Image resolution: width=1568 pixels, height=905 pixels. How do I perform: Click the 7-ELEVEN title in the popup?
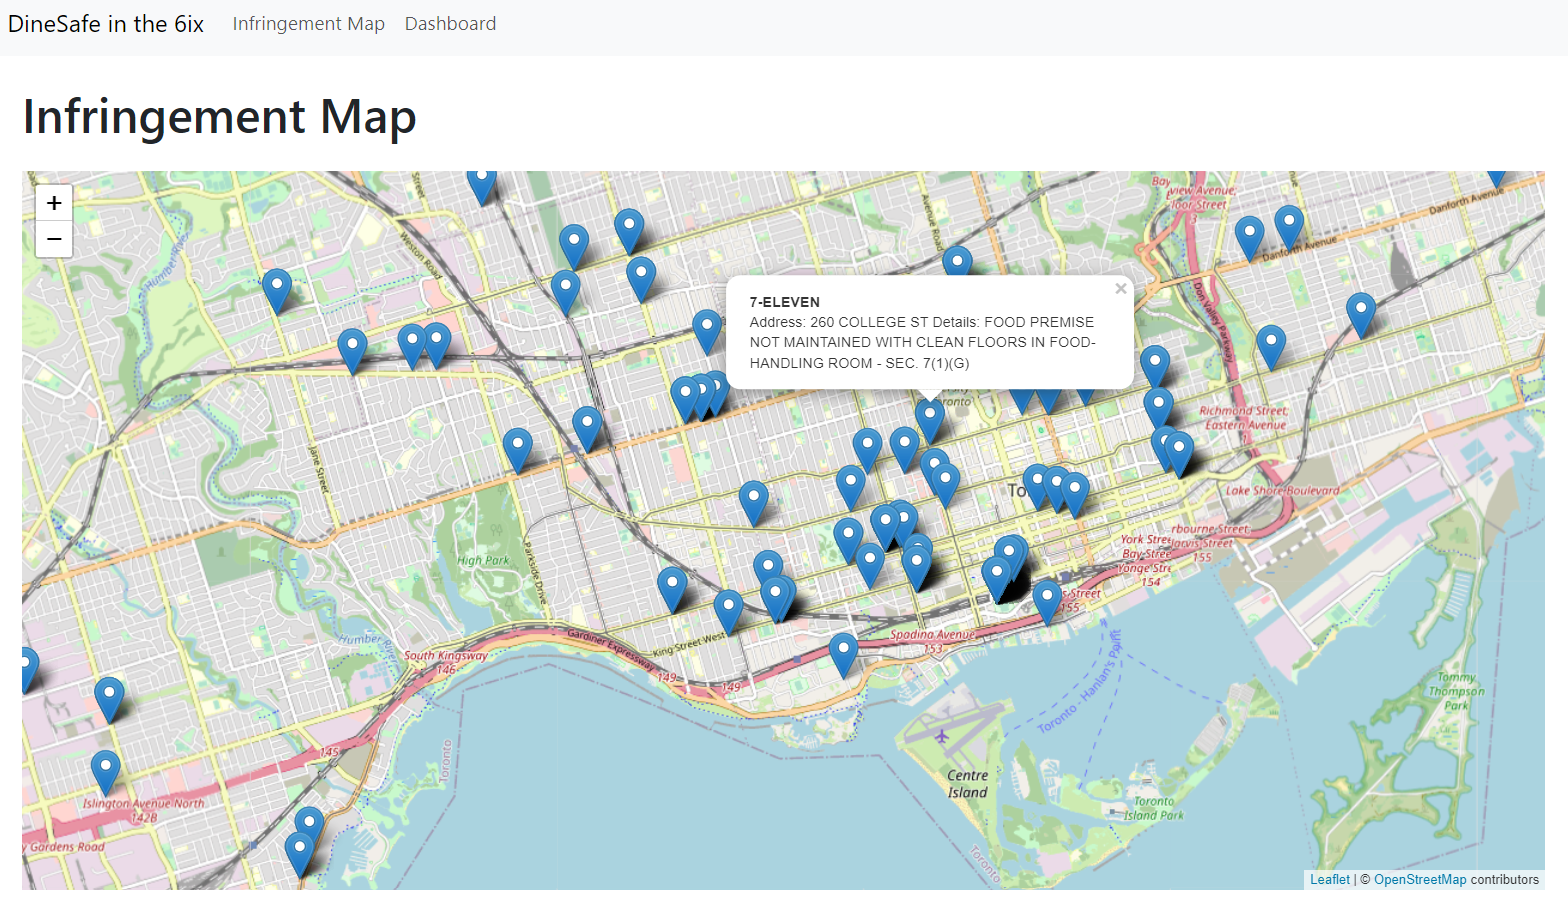(785, 302)
